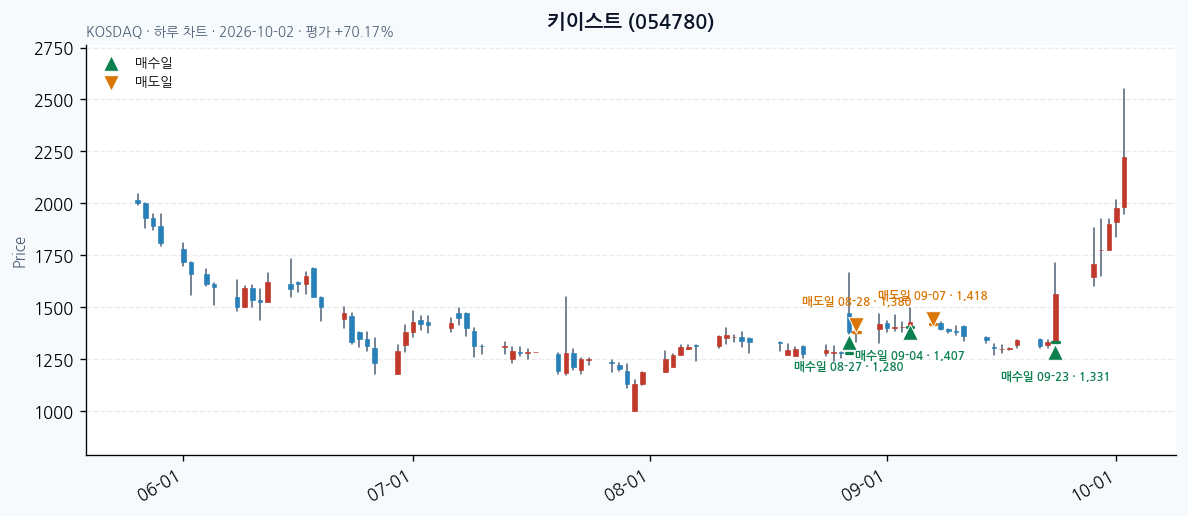1188x516 pixels.
Task: Click y-axis value 2250
Action: coord(55,152)
